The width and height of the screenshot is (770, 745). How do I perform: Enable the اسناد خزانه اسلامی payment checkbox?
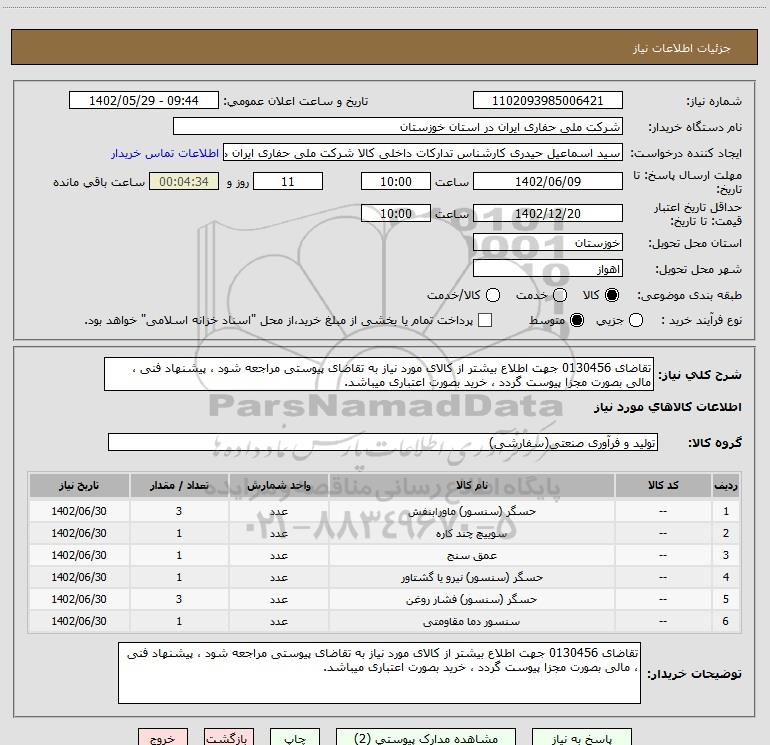[x=485, y=320]
